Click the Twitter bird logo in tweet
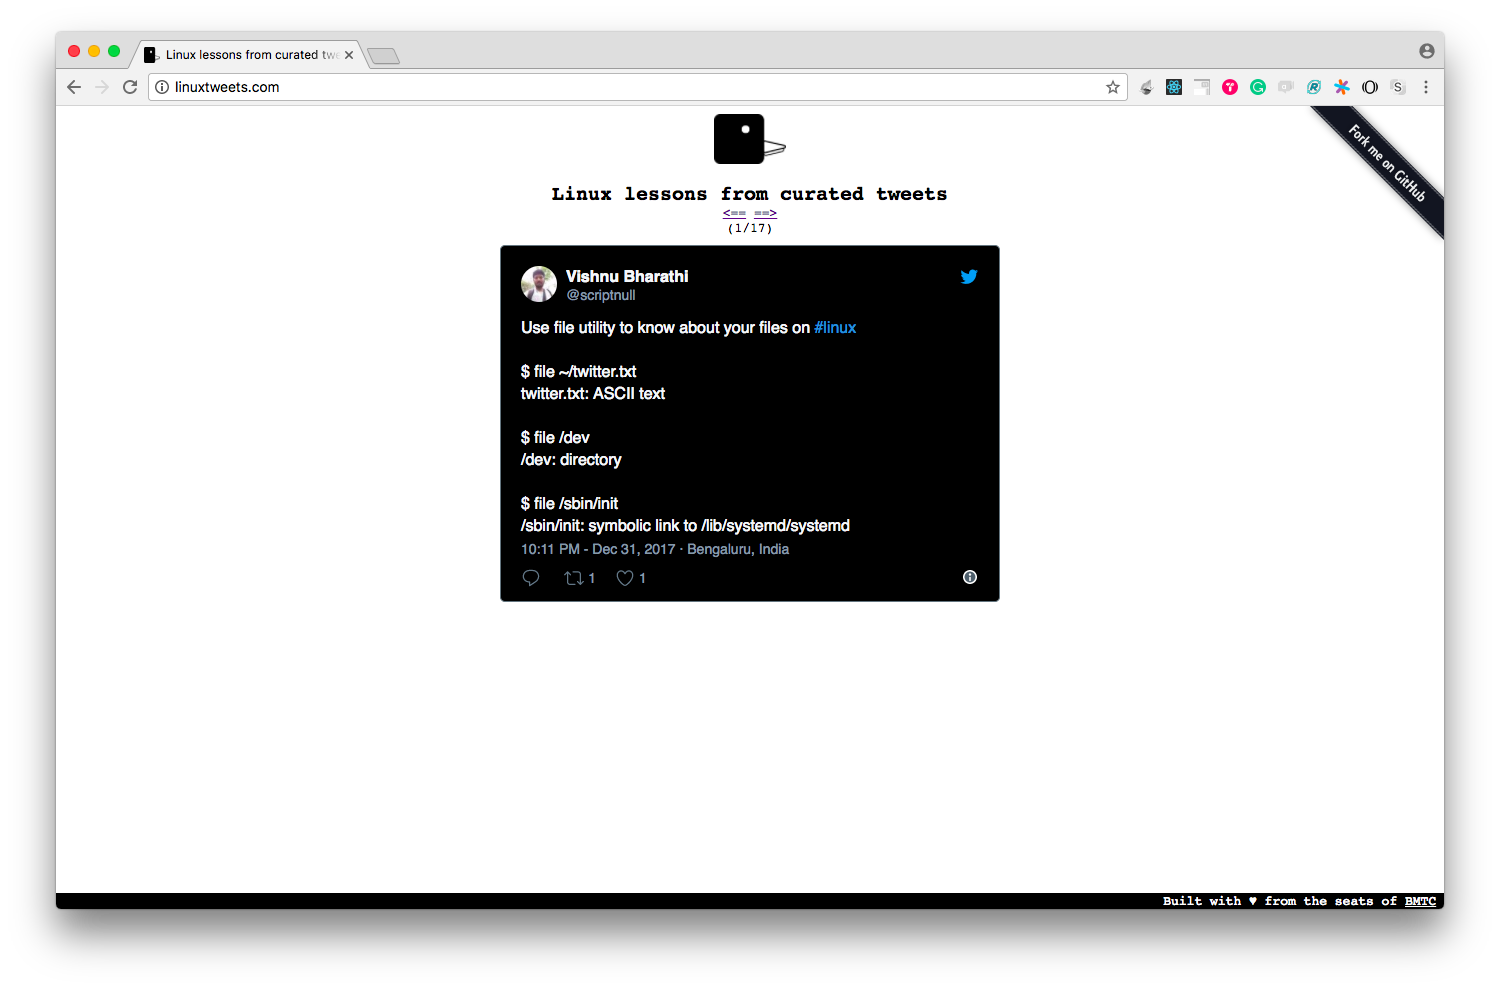 [x=969, y=277]
